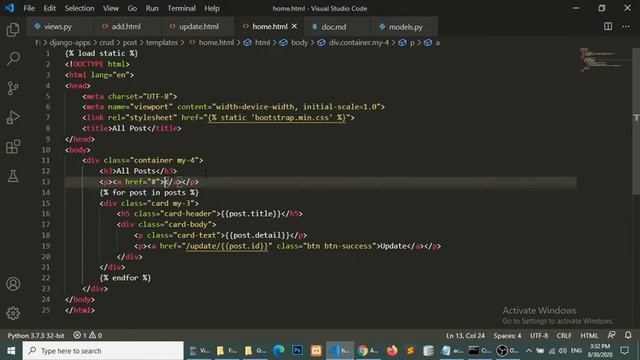The width and height of the screenshot is (640, 360).
Task: Open the Run and Debug view
Action: [x=13, y=118]
